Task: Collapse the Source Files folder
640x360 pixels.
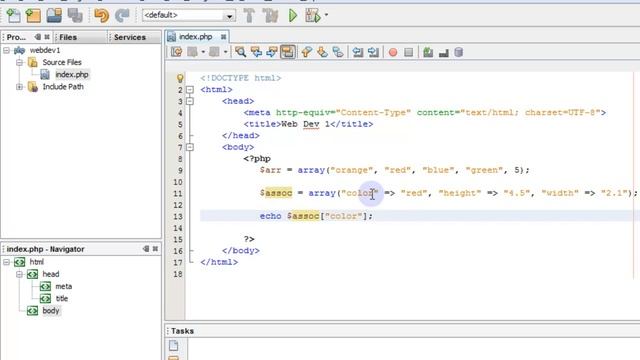Action: click(x=19, y=62)
